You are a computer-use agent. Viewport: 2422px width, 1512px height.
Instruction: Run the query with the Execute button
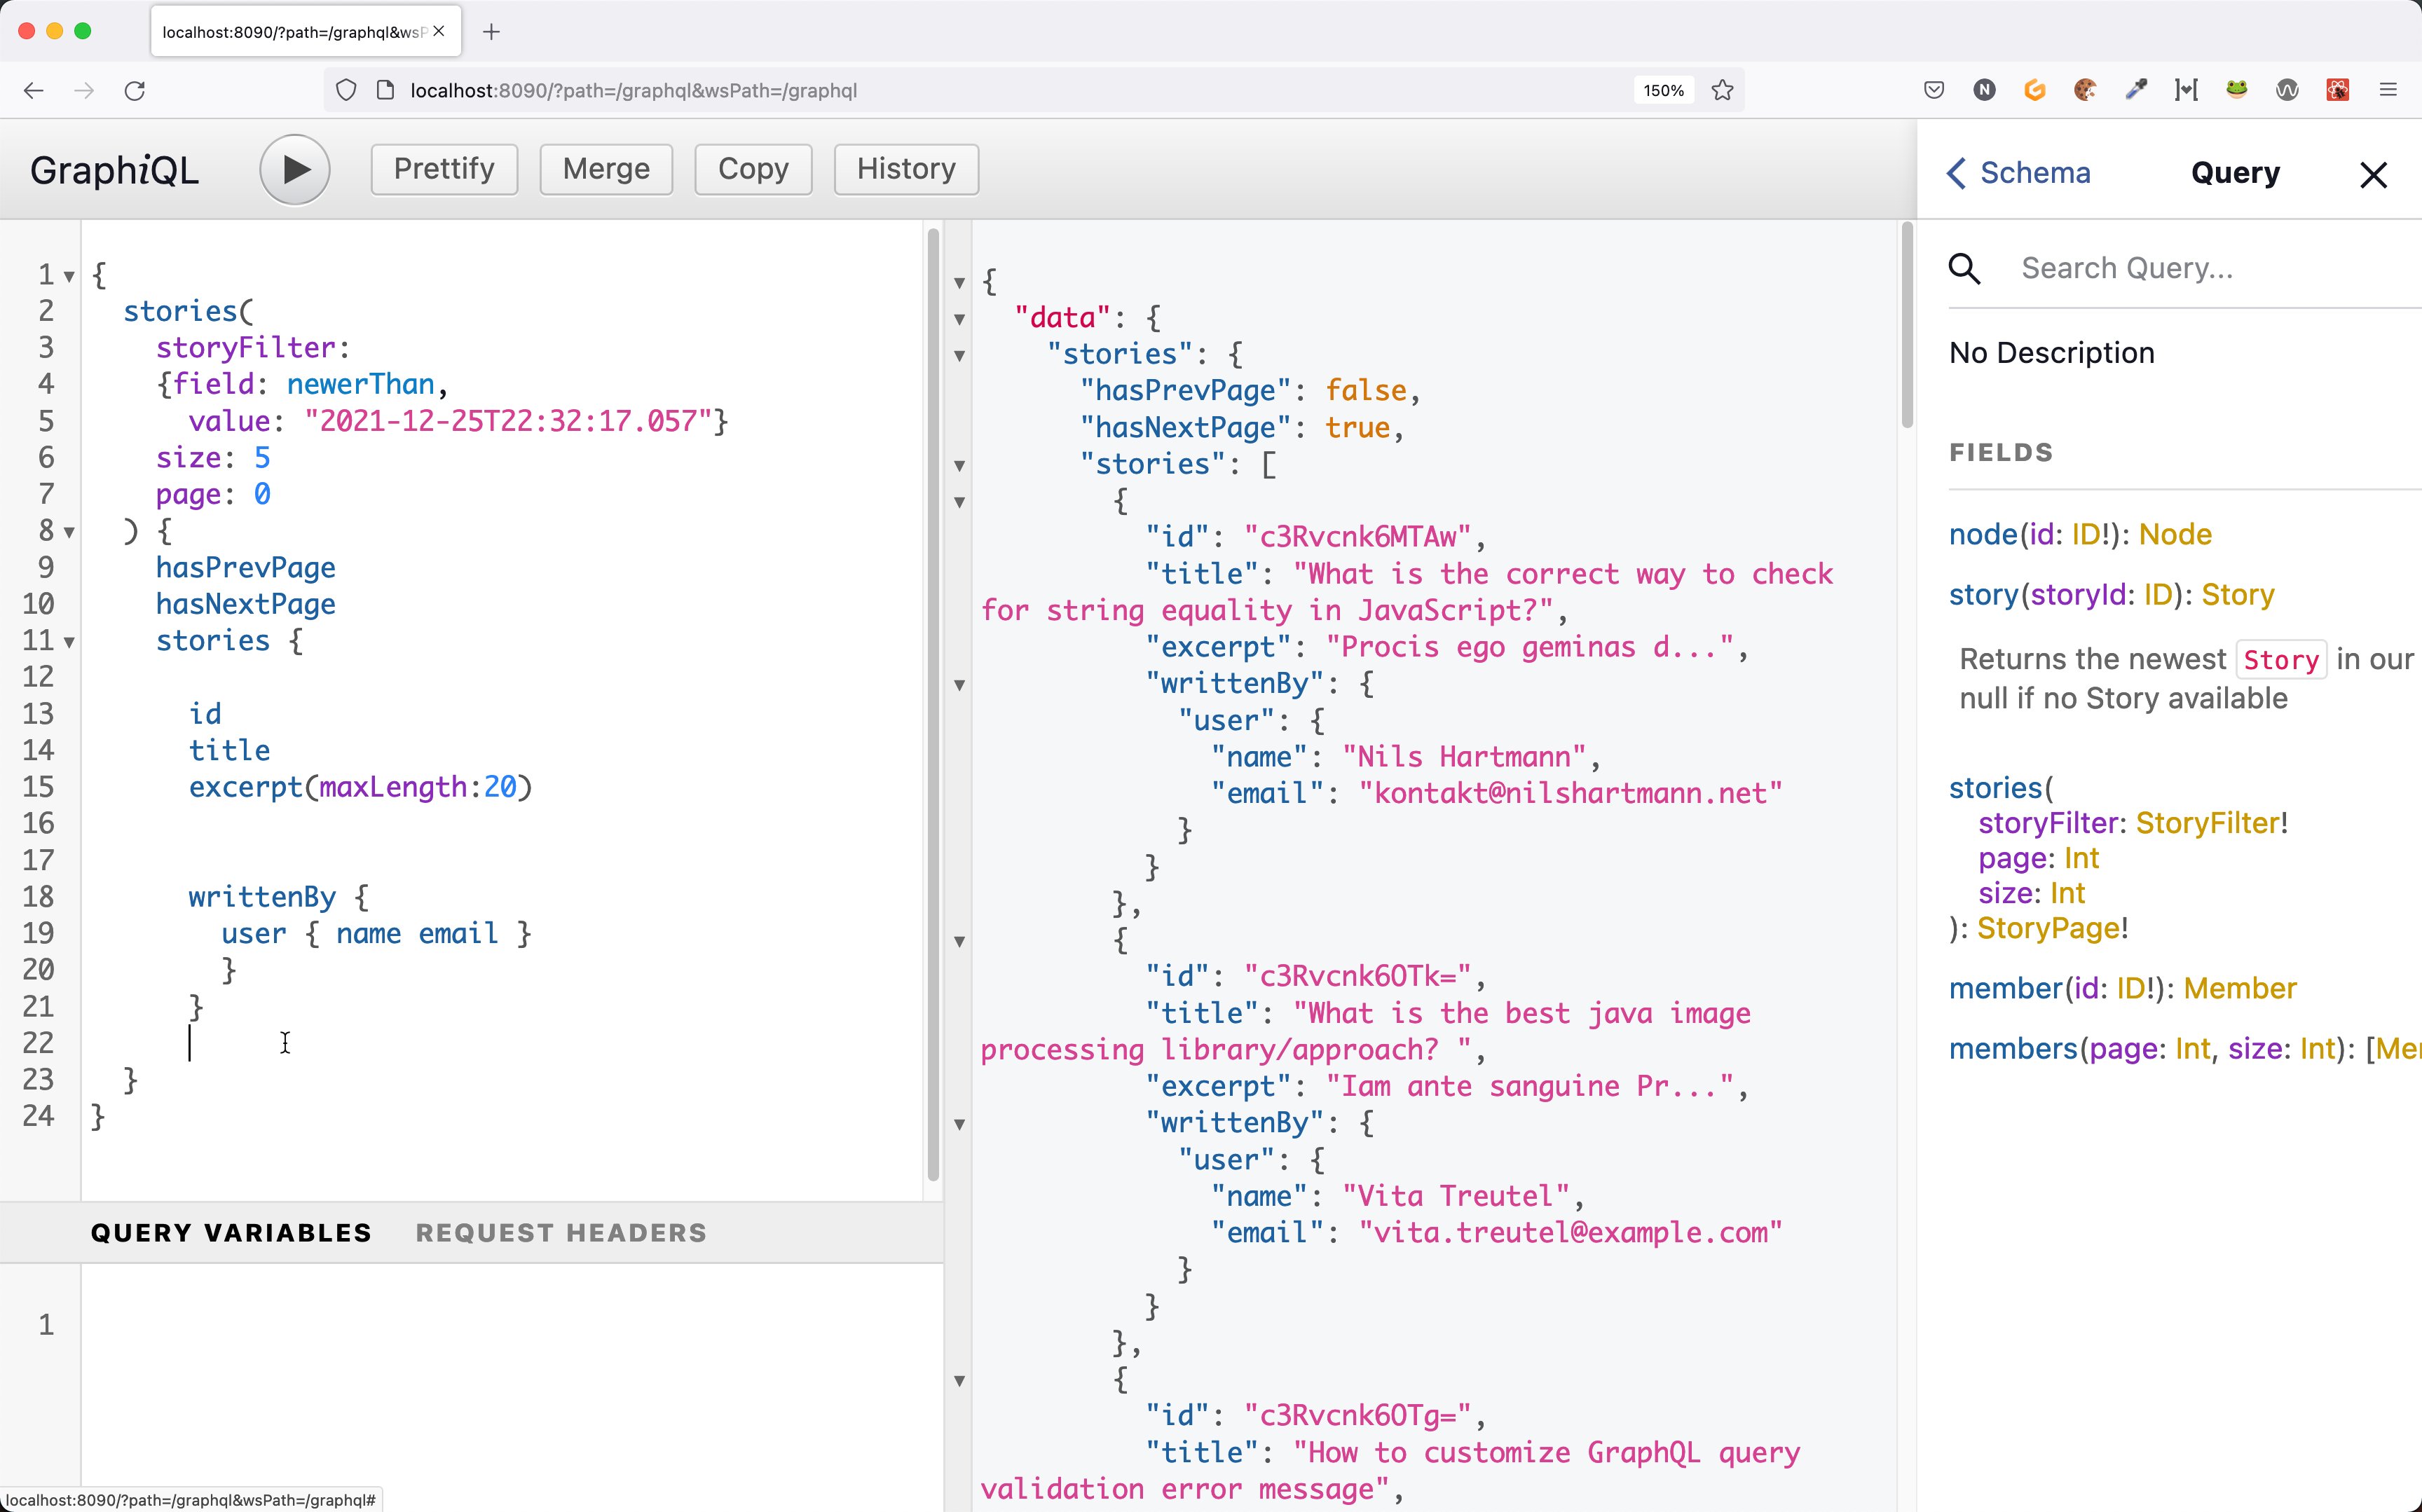(x=294, y=169)
